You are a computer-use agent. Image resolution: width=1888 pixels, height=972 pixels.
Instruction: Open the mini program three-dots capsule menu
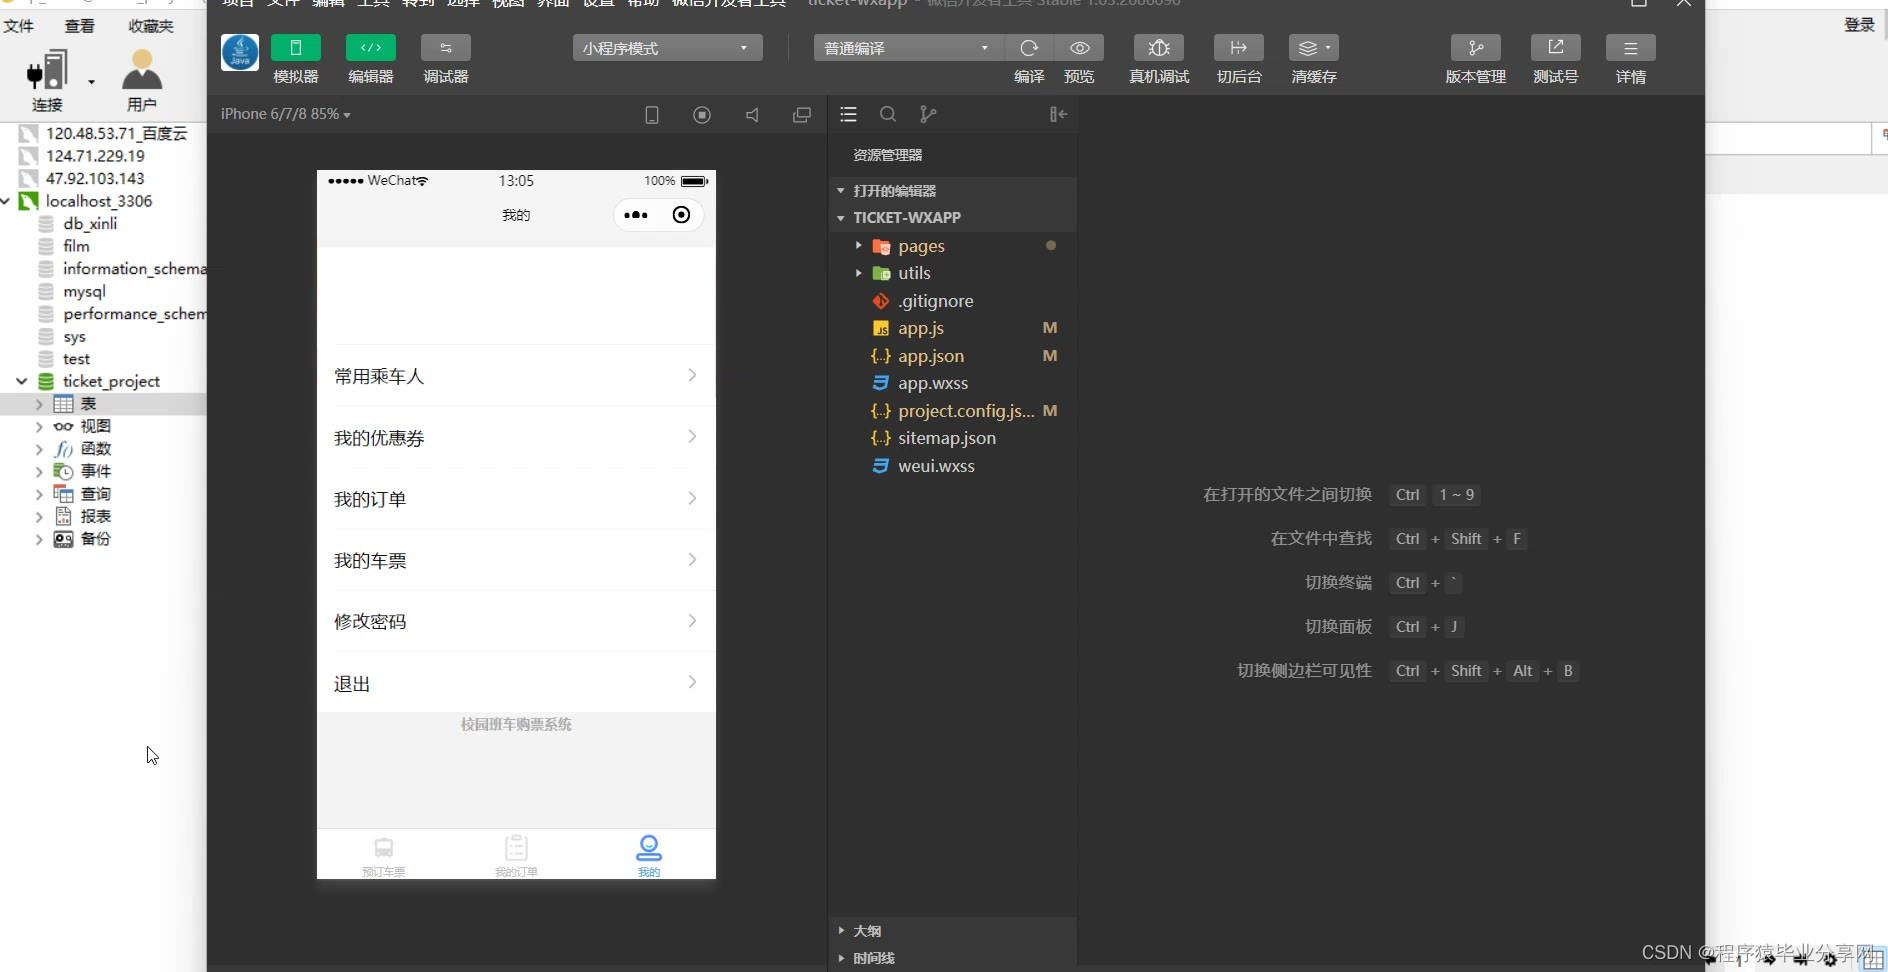click(x=636, y=215)
